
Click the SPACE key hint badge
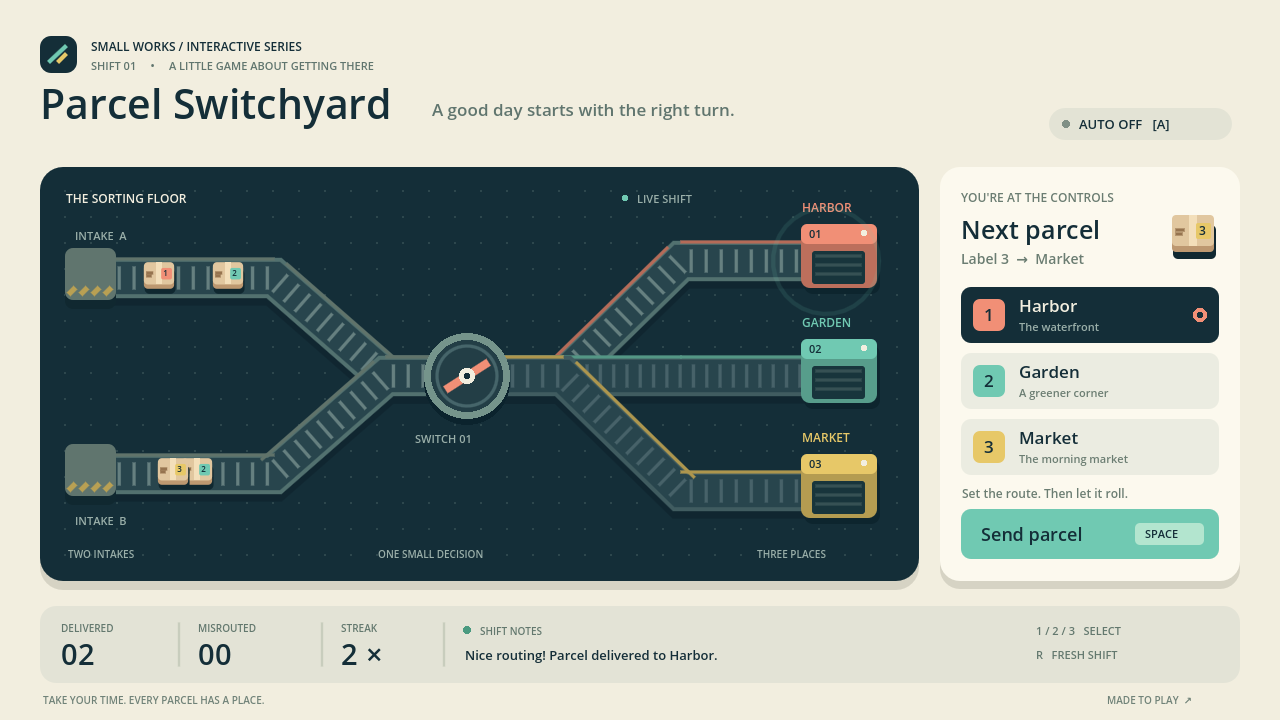point(1169,534)
